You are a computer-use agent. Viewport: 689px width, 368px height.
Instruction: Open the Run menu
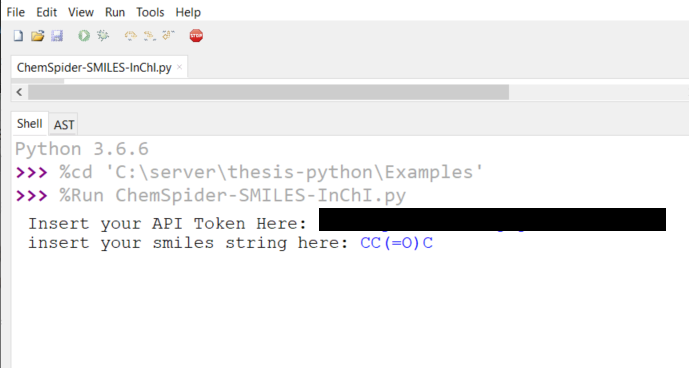(115, 12)
